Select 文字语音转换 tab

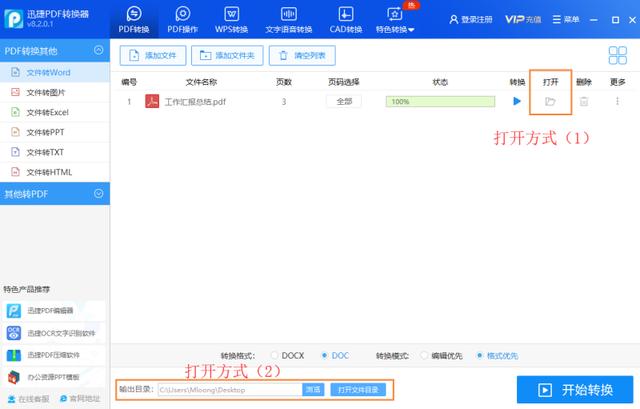click(x=289, y=19)
